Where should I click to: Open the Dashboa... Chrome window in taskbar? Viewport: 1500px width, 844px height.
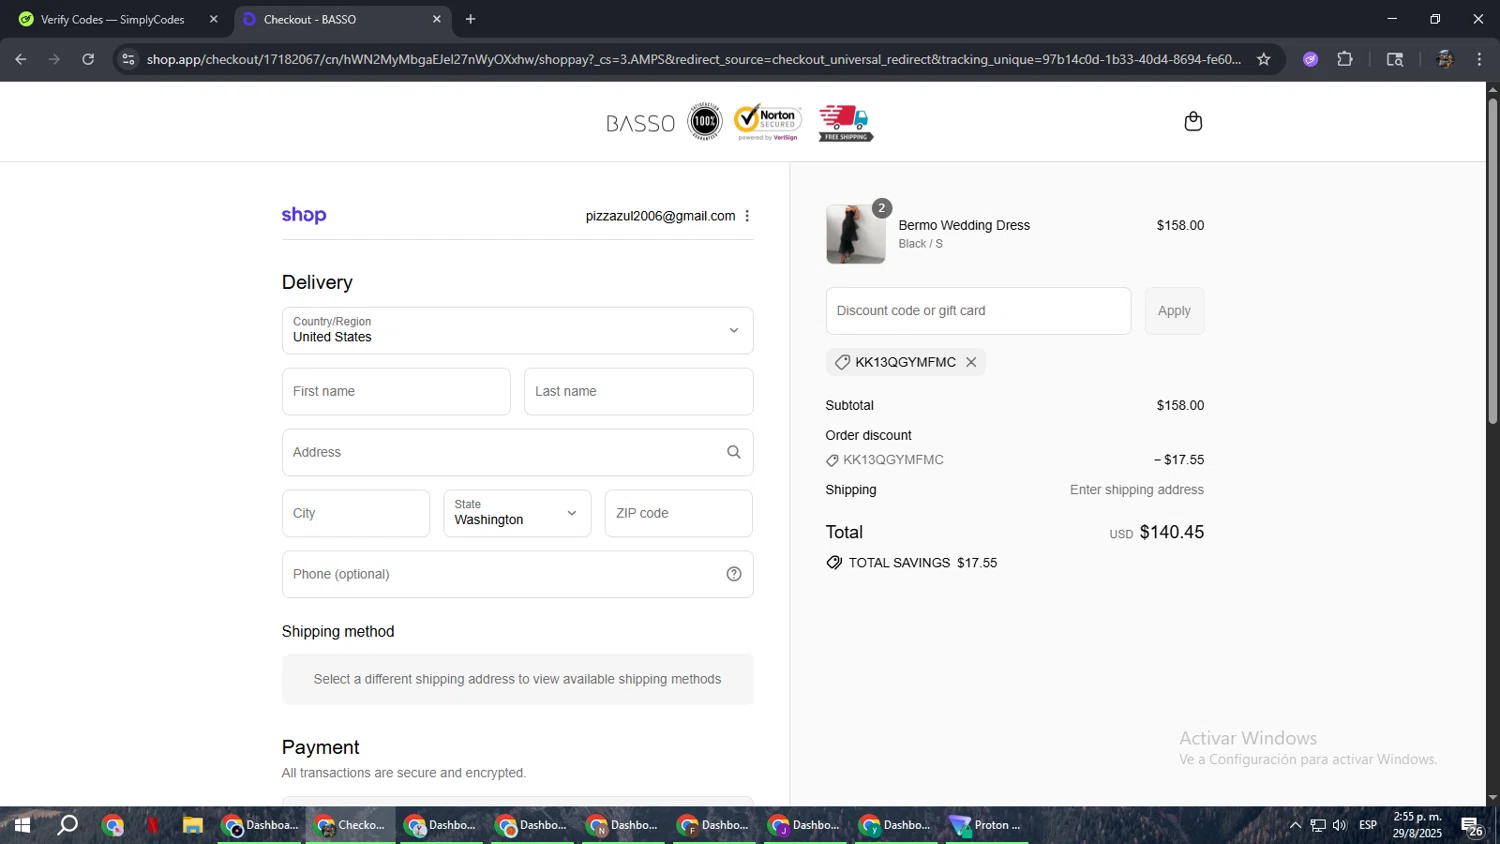coord(260,825)
